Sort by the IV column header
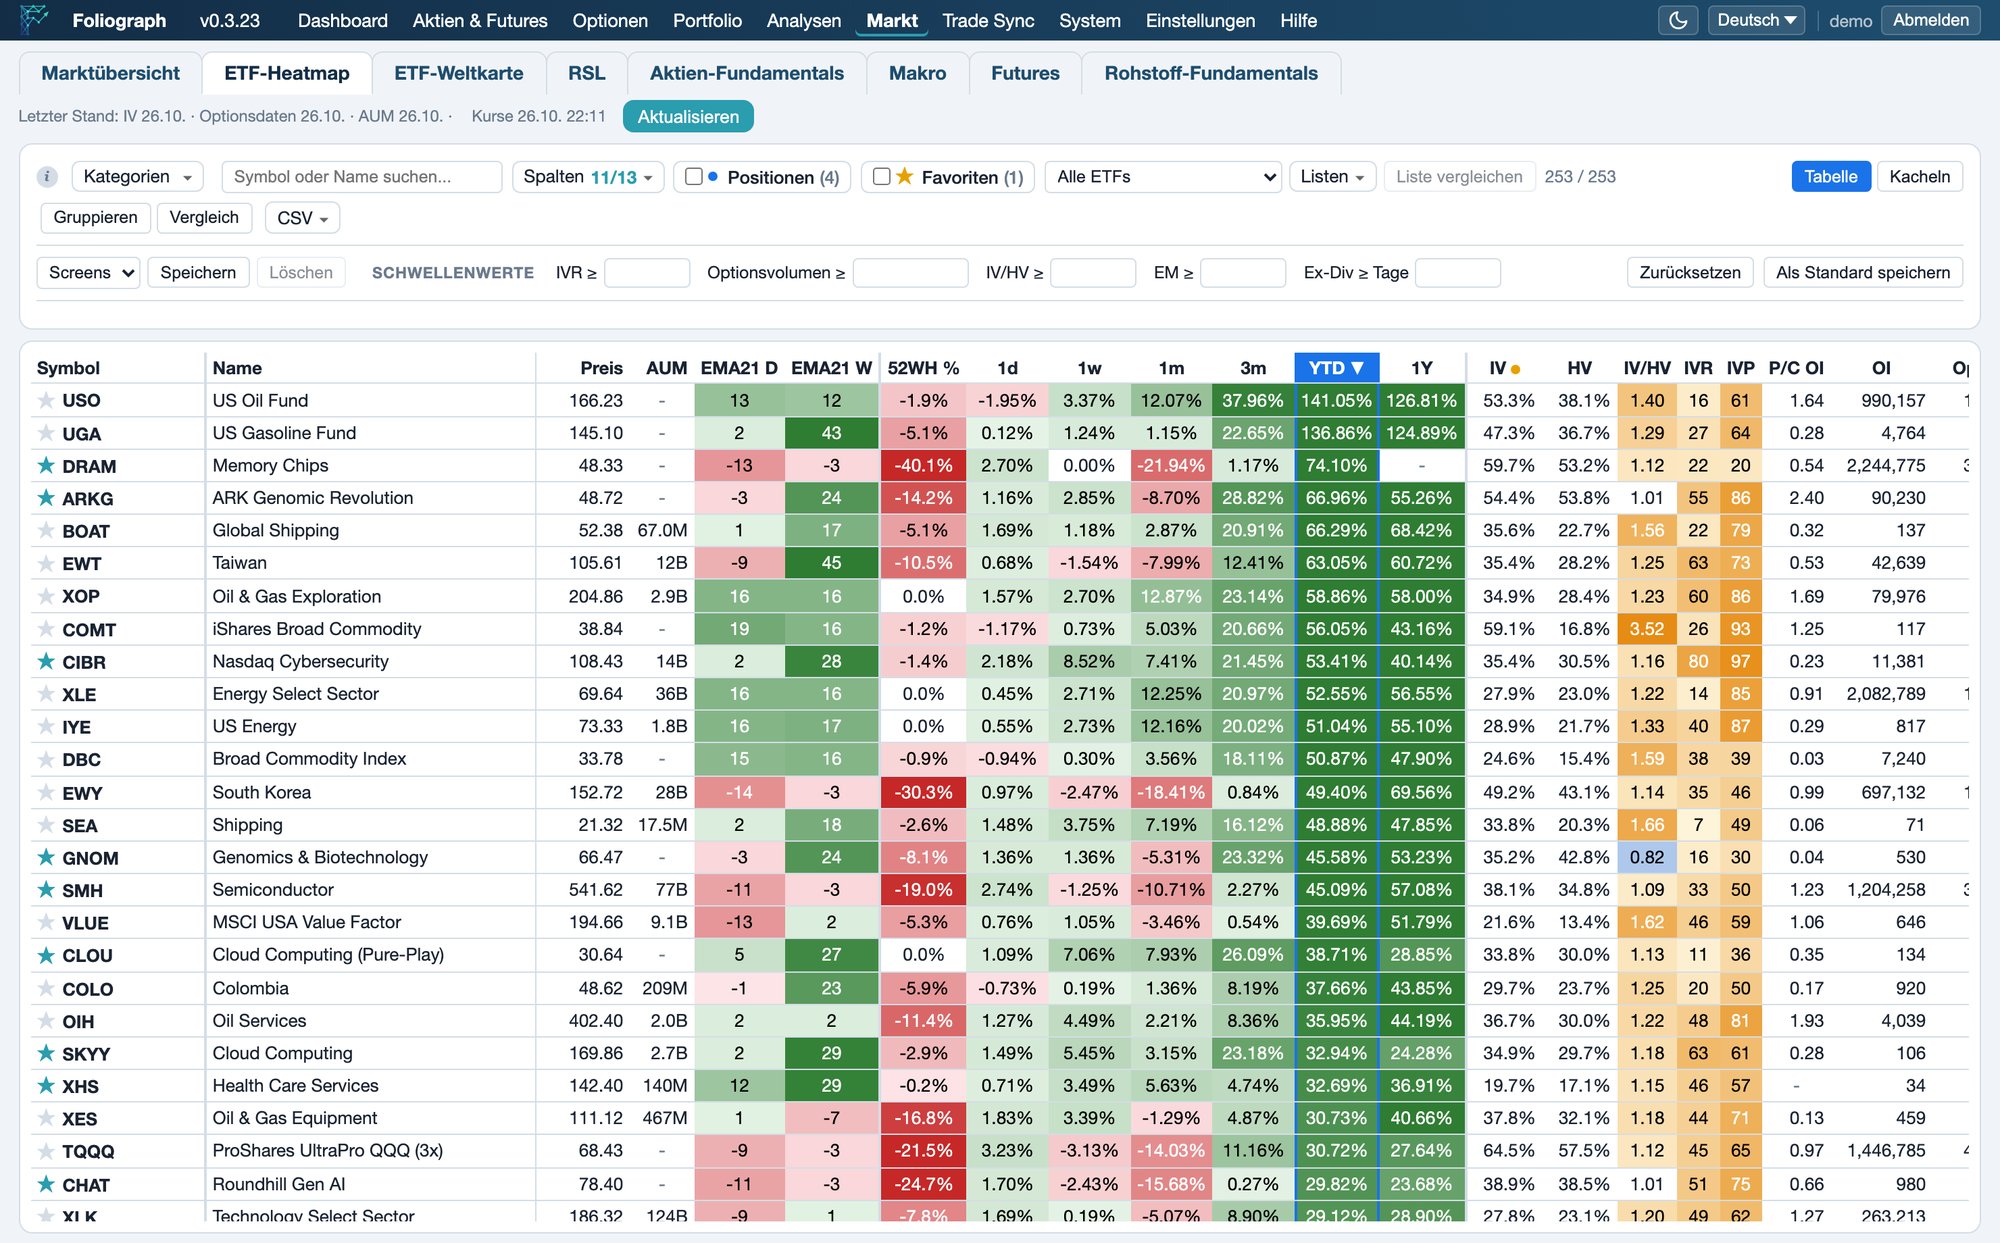The width and height of the screenshot is (2000, 1243). pyautogui.click(x=1503, y=368)
